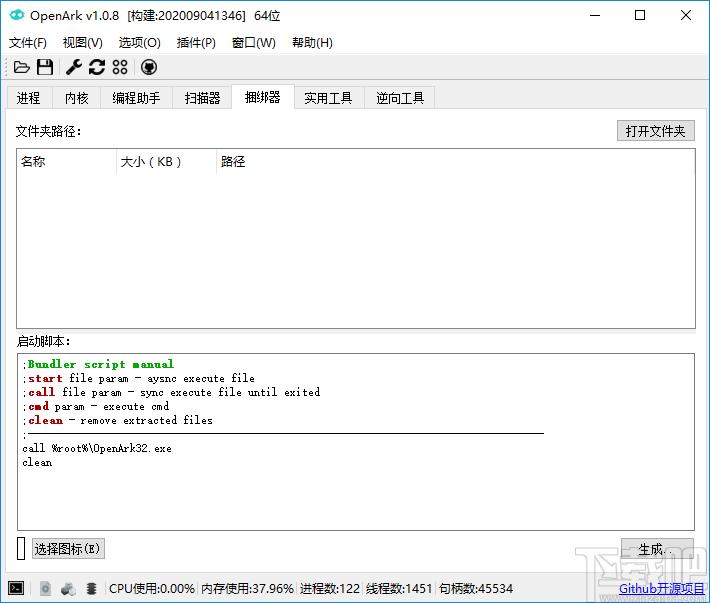The height and width of the screenshot is (603, 710).
Task: Click the open folder toolbar icon
Action: coord(21,67)
